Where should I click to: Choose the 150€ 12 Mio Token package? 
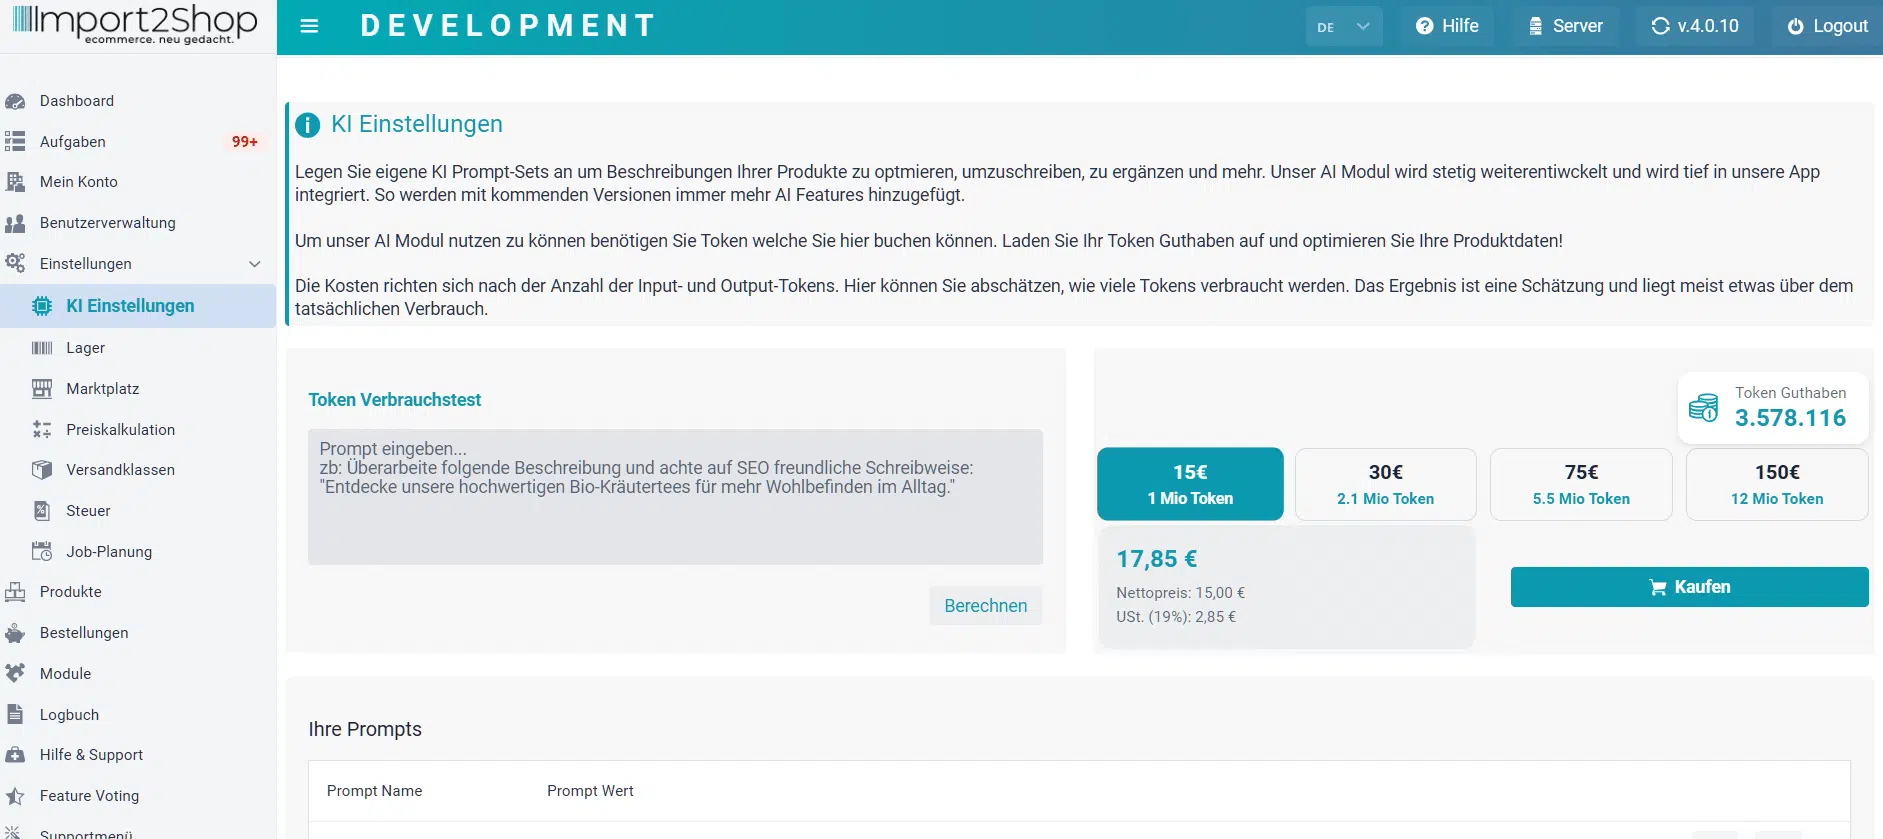[1777, 484]
